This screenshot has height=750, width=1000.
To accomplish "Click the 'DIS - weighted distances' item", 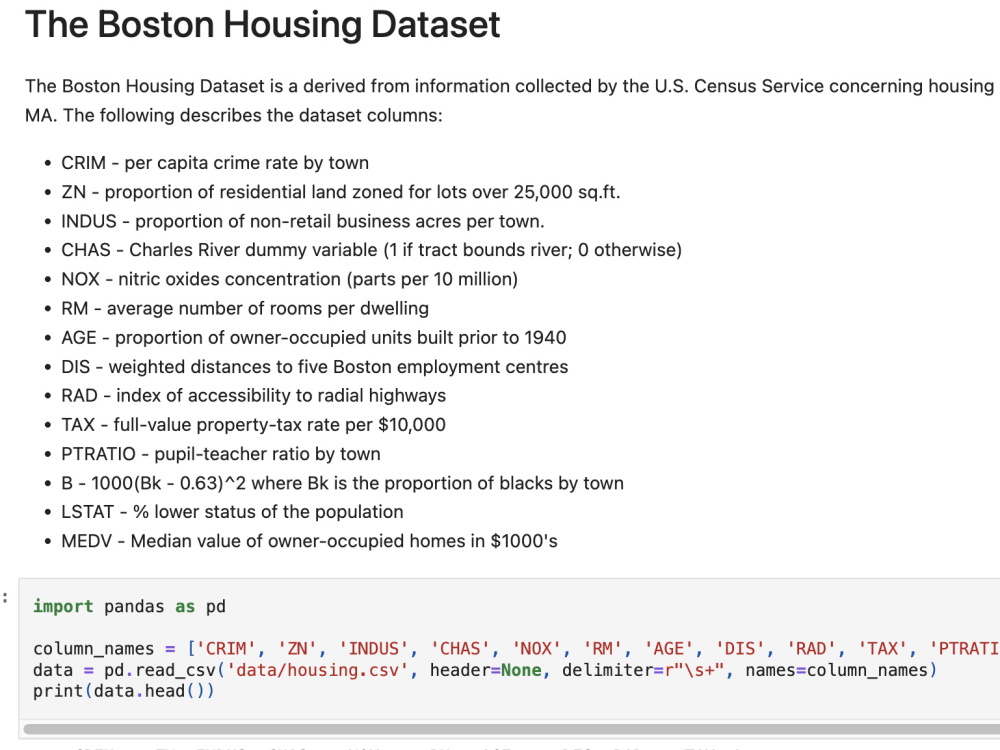I will click(314, 367).
